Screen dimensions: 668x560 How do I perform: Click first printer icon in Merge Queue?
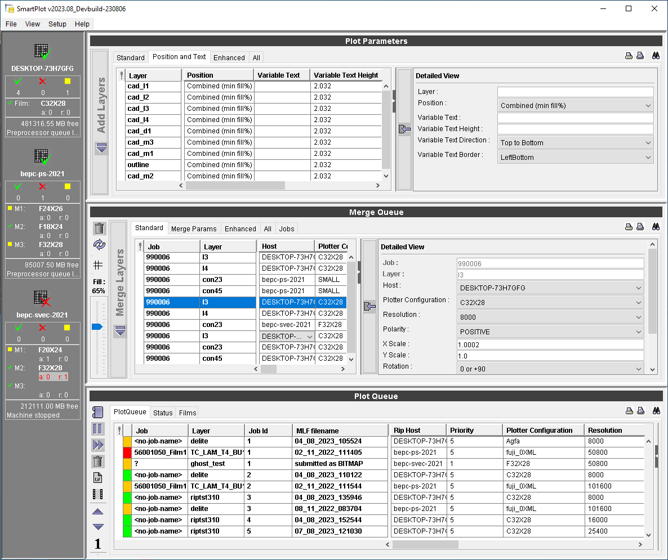tap(628, 227)
